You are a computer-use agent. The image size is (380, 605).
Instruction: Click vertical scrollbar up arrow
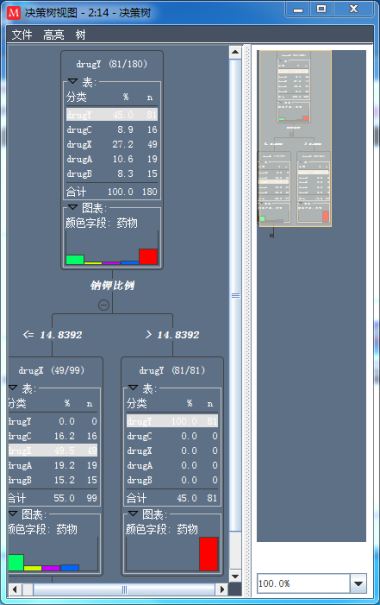click(x=235, y=52)
